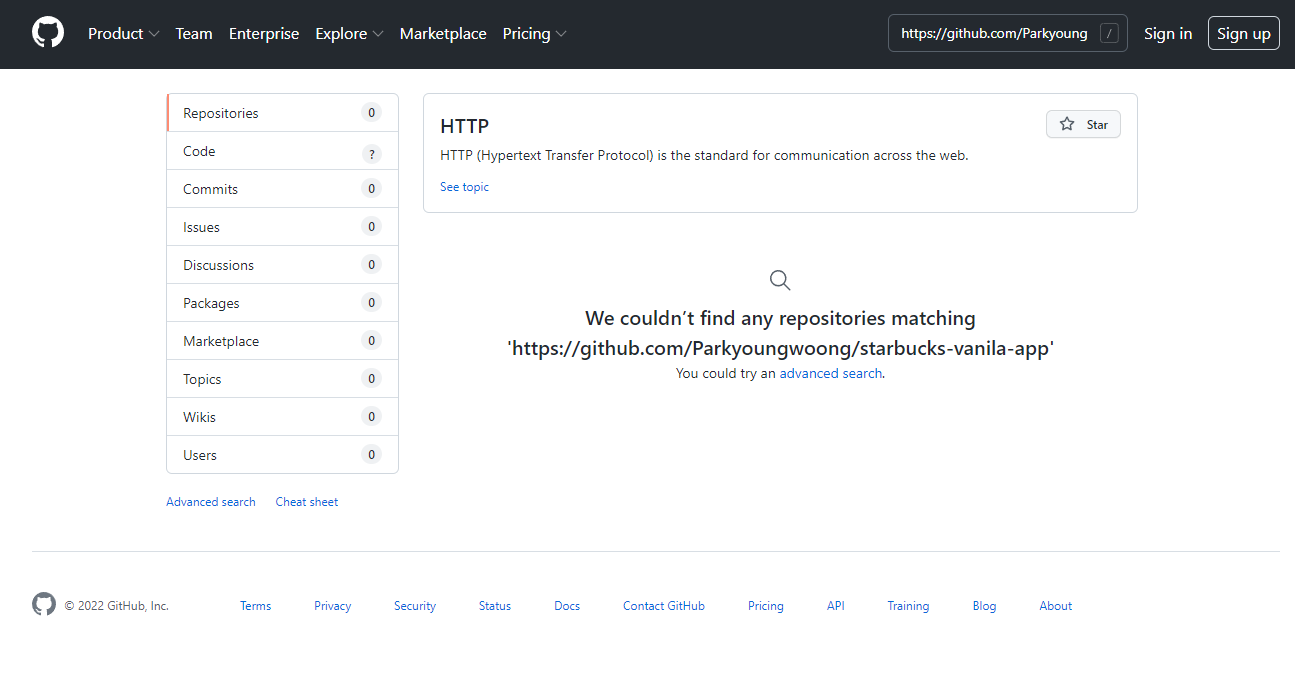Click the footer GitHub logo icon
This screenshot has width=1295, height=697.
tap(44, 604)
